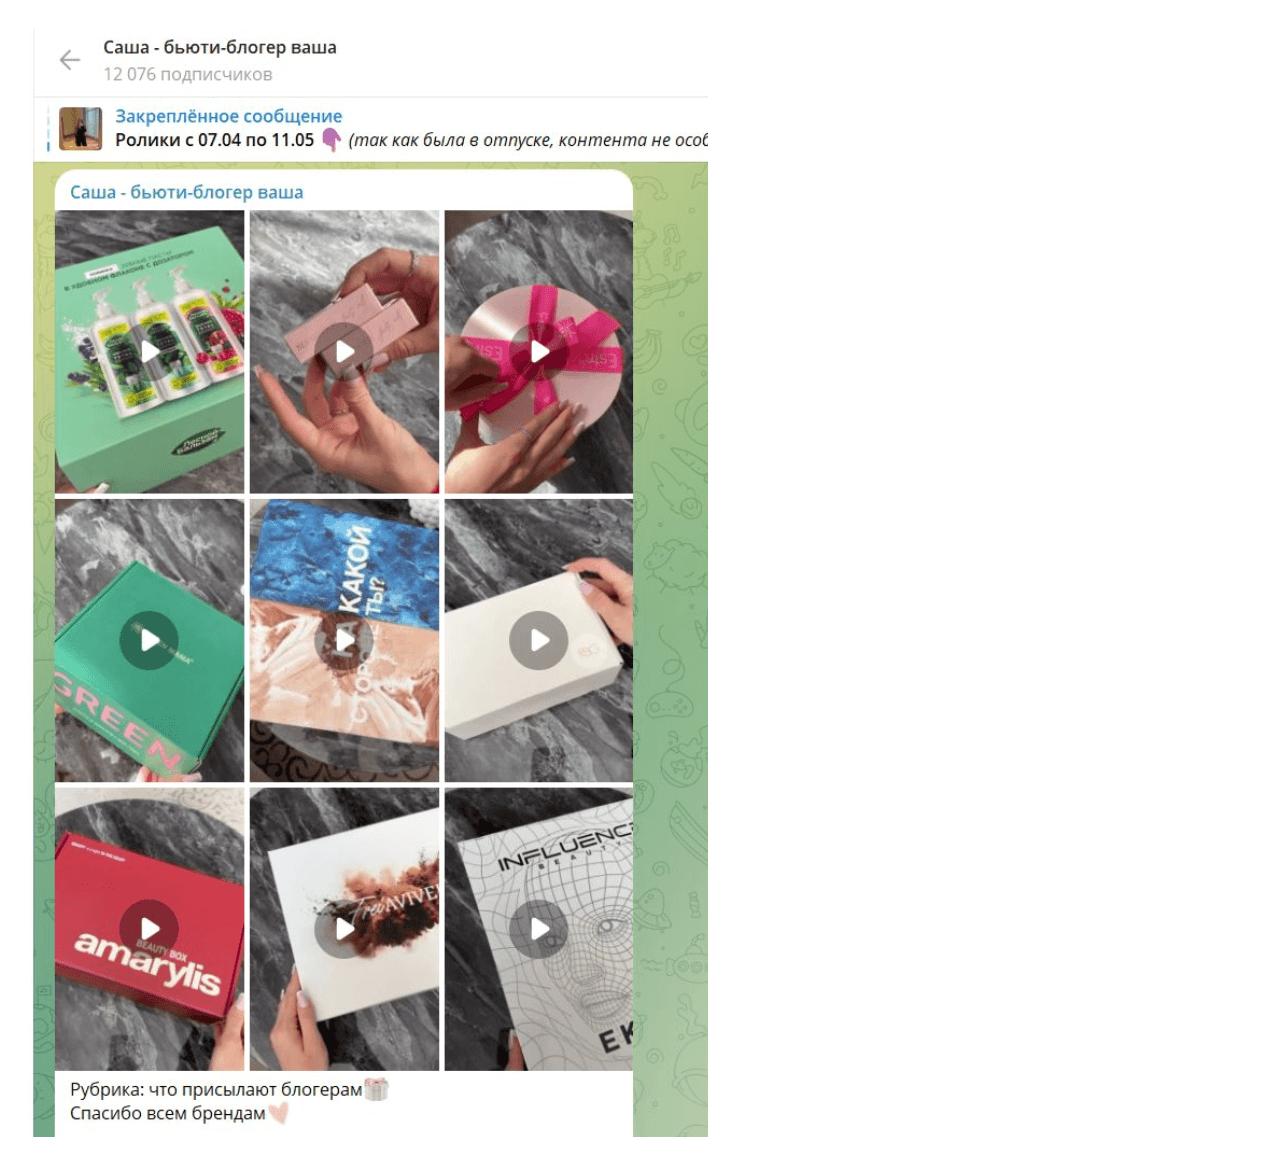Go back using the left arrow icon
Viewport: 1262px width, 1168px height.
pyautogui.click(x=69, y=60)
